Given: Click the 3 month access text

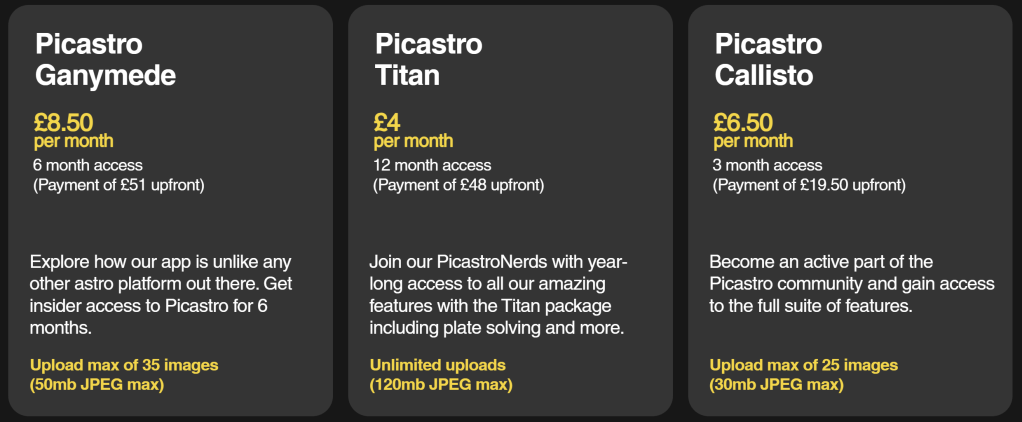Looking at the screenshot, I should click(768, 165).
